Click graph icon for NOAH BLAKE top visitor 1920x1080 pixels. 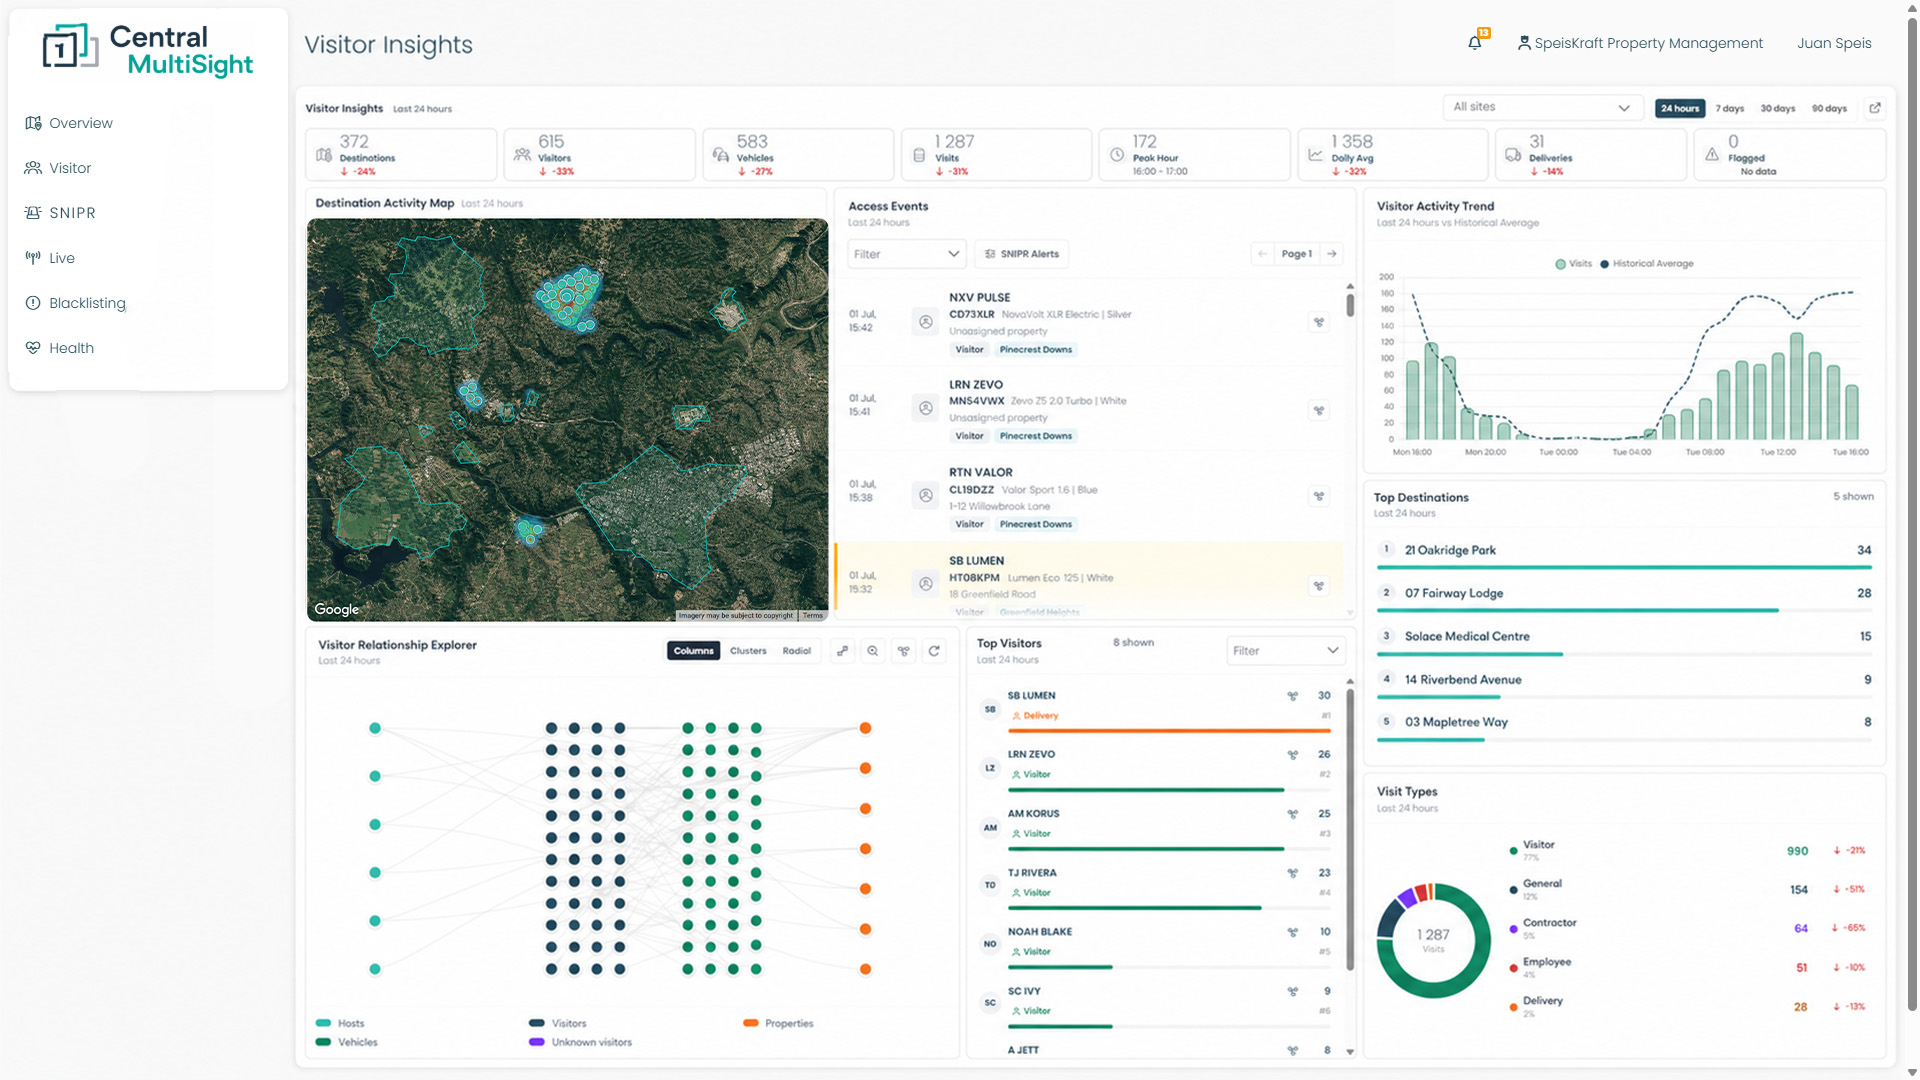[x=1292, y=932]
